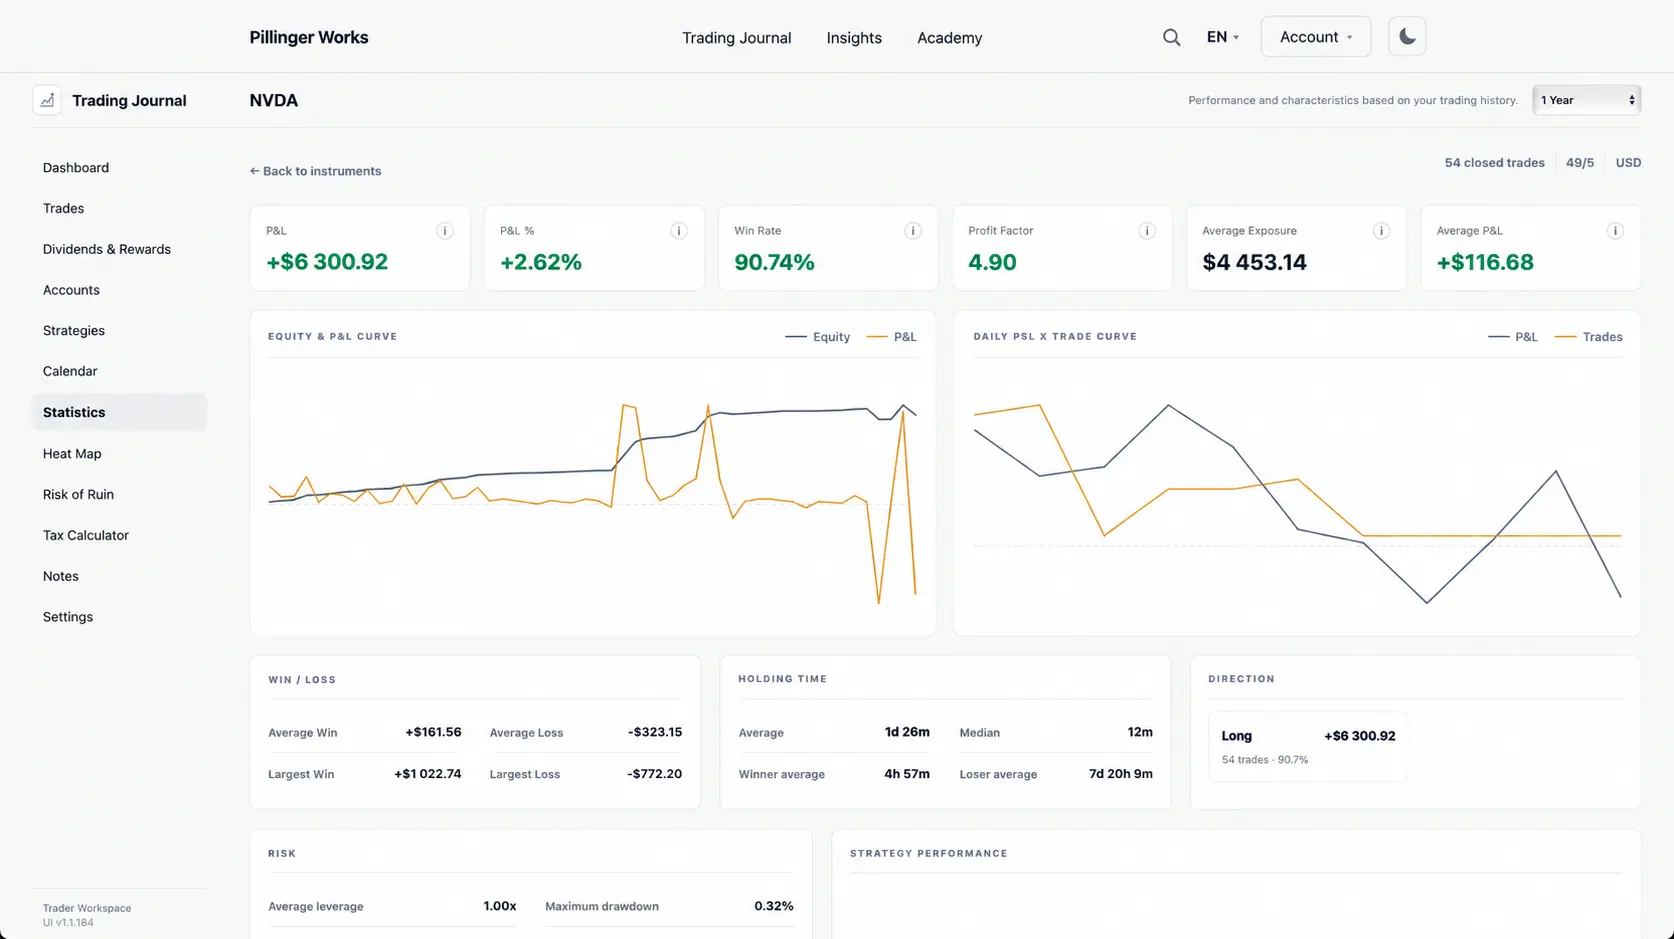Toggle P&L series in Equity & P&L legend
Viewport: 1674px width, 939px height.
click(x=892, y=337)
